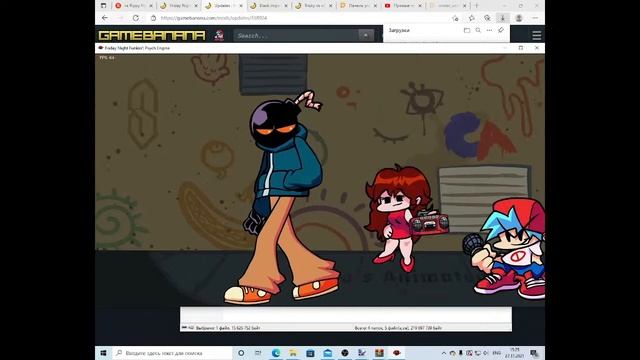Viewport: 640px width, 360px height.
Task: Open the Friday Night Funkin game icon link
Action: coord(219,36)
